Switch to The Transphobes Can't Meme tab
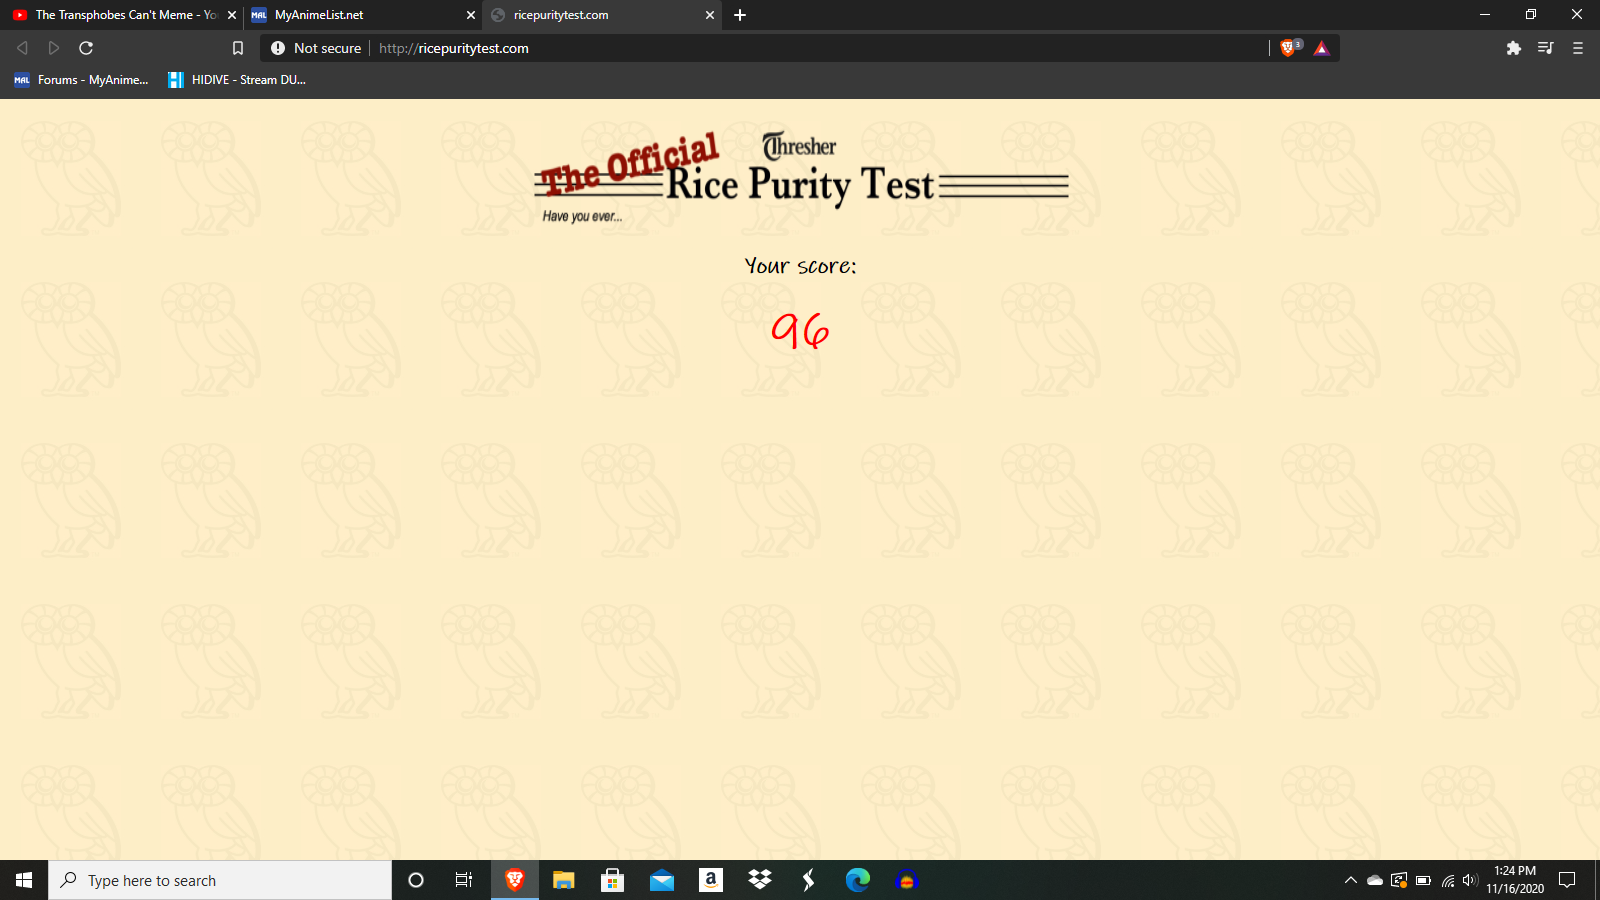 (118, 15)
